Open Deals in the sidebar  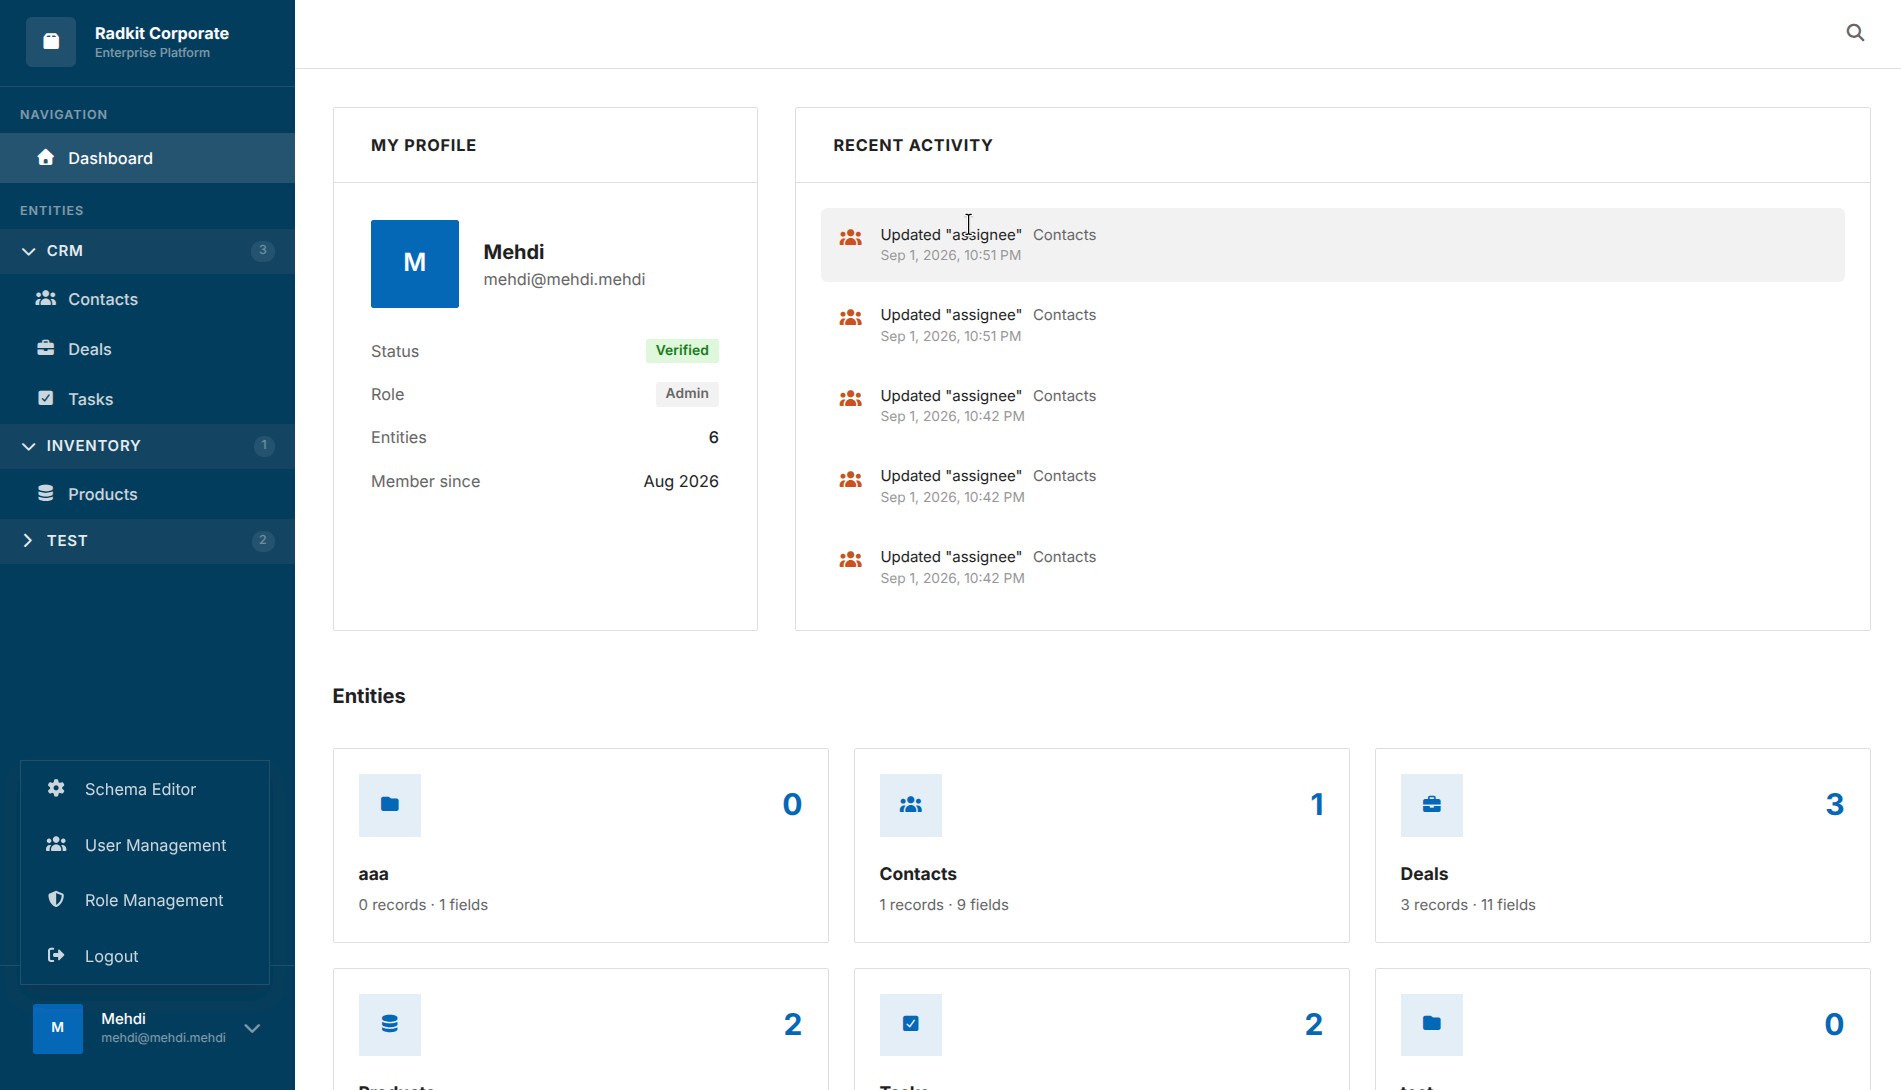pyautogui.click(x=147, y=349)
